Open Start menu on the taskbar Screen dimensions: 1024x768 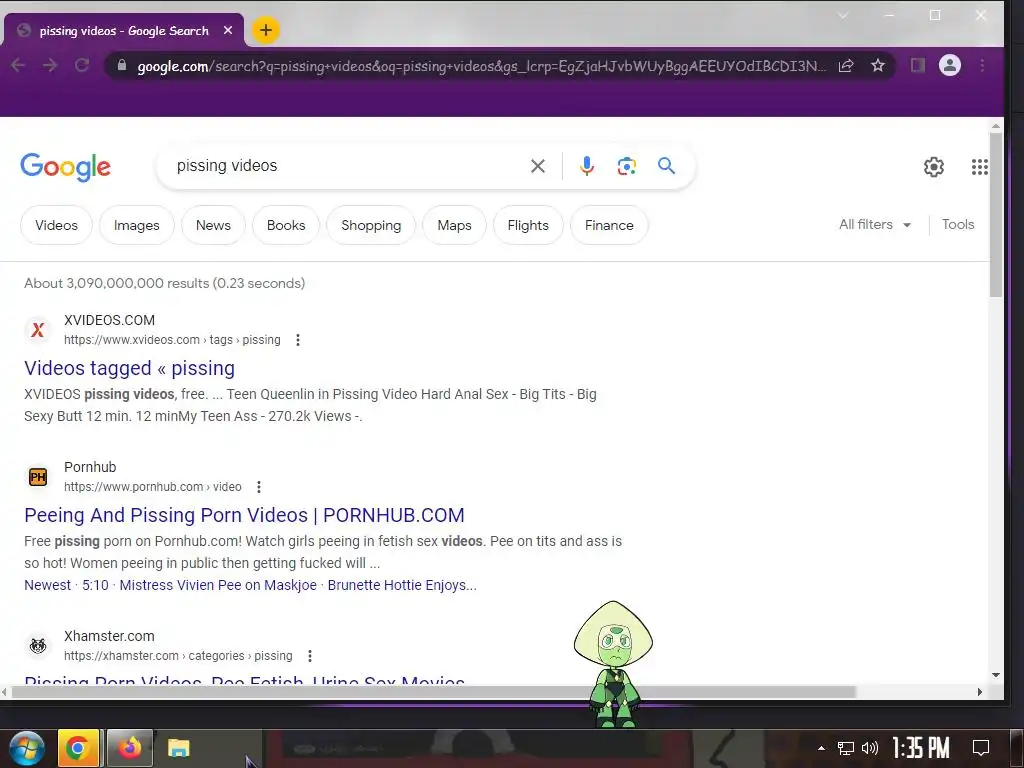pos(27,748)
